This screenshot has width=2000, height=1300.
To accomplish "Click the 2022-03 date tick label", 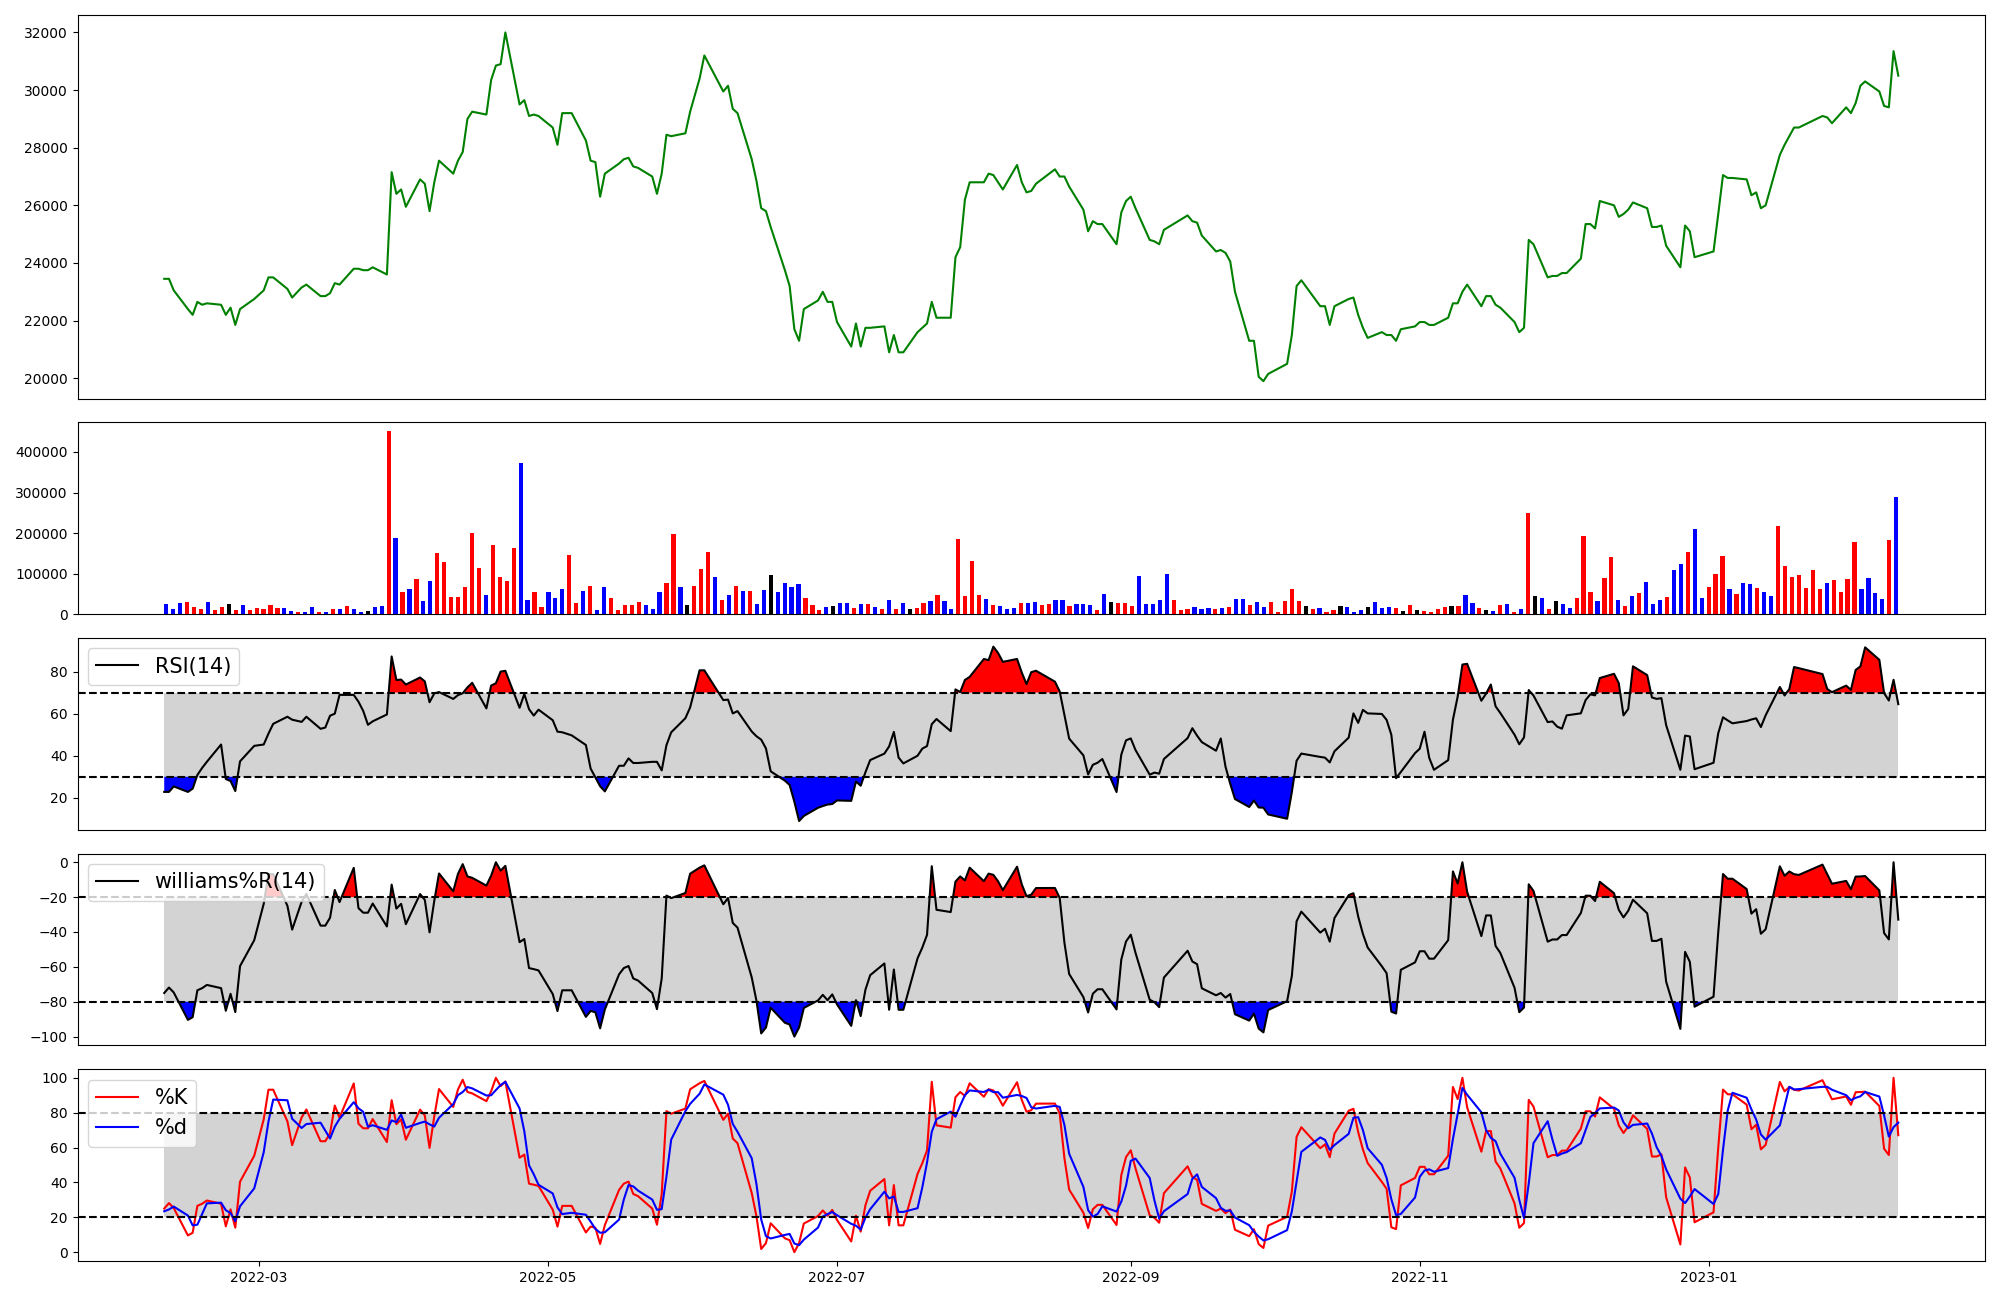I will [x=259, y=1277].
